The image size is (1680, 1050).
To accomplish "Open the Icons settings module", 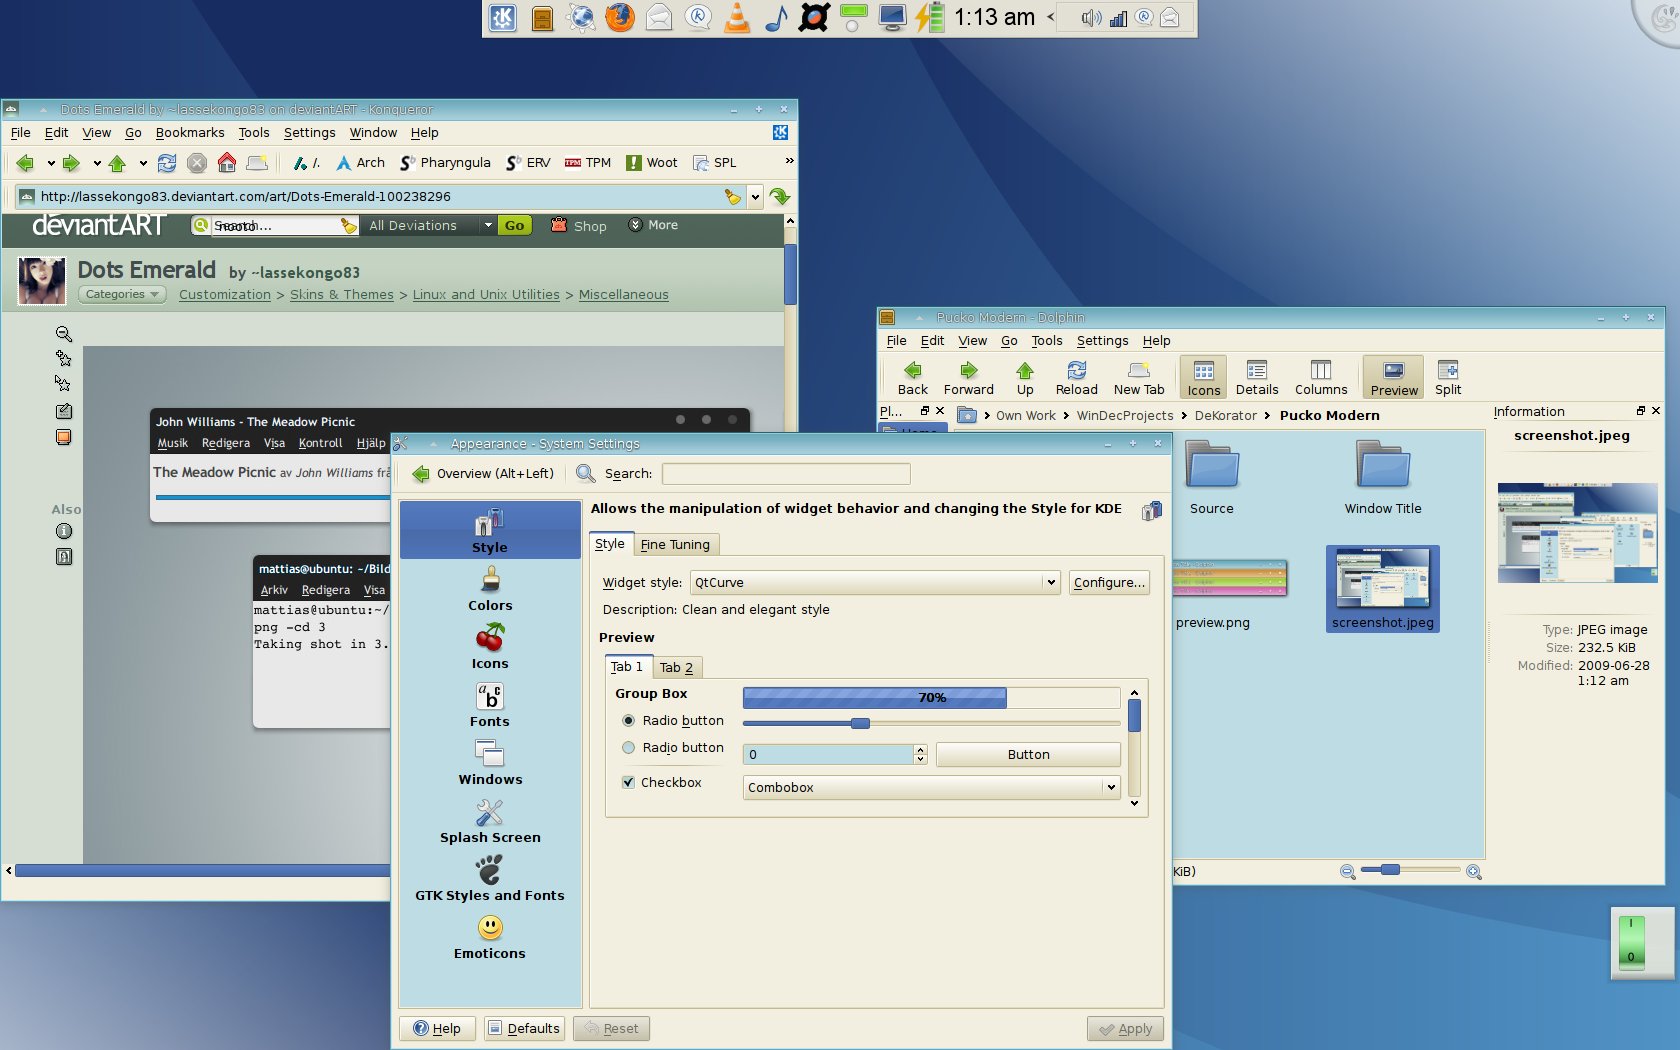I will point(490,646).
